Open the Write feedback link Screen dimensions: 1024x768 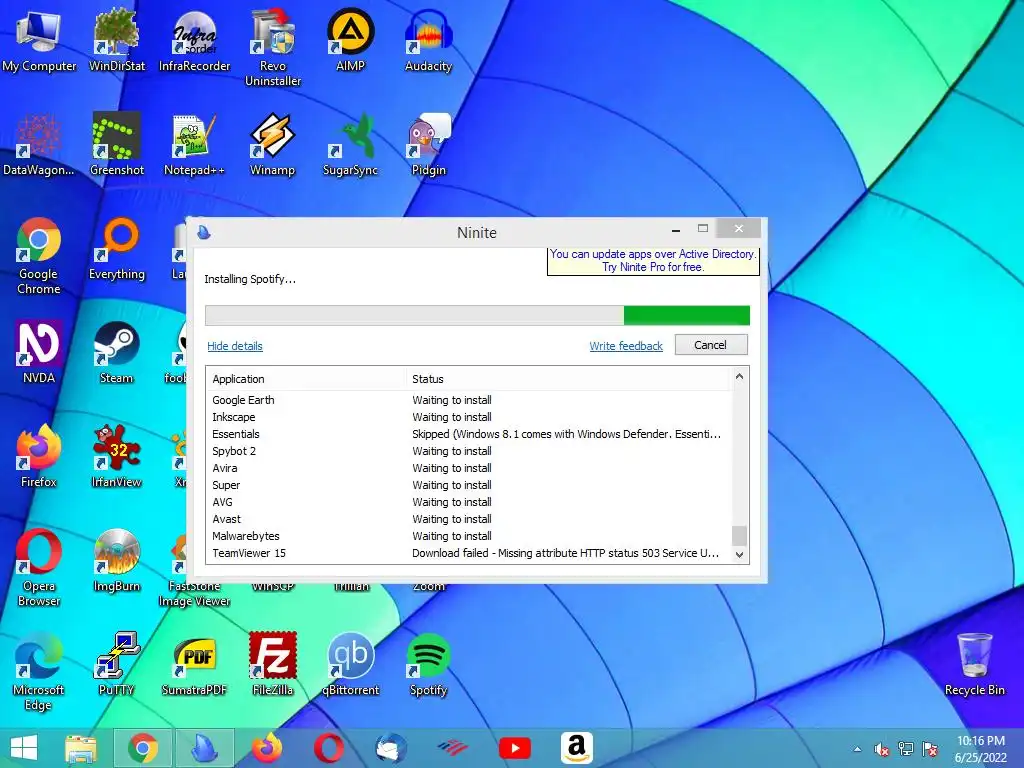[626, 346]
